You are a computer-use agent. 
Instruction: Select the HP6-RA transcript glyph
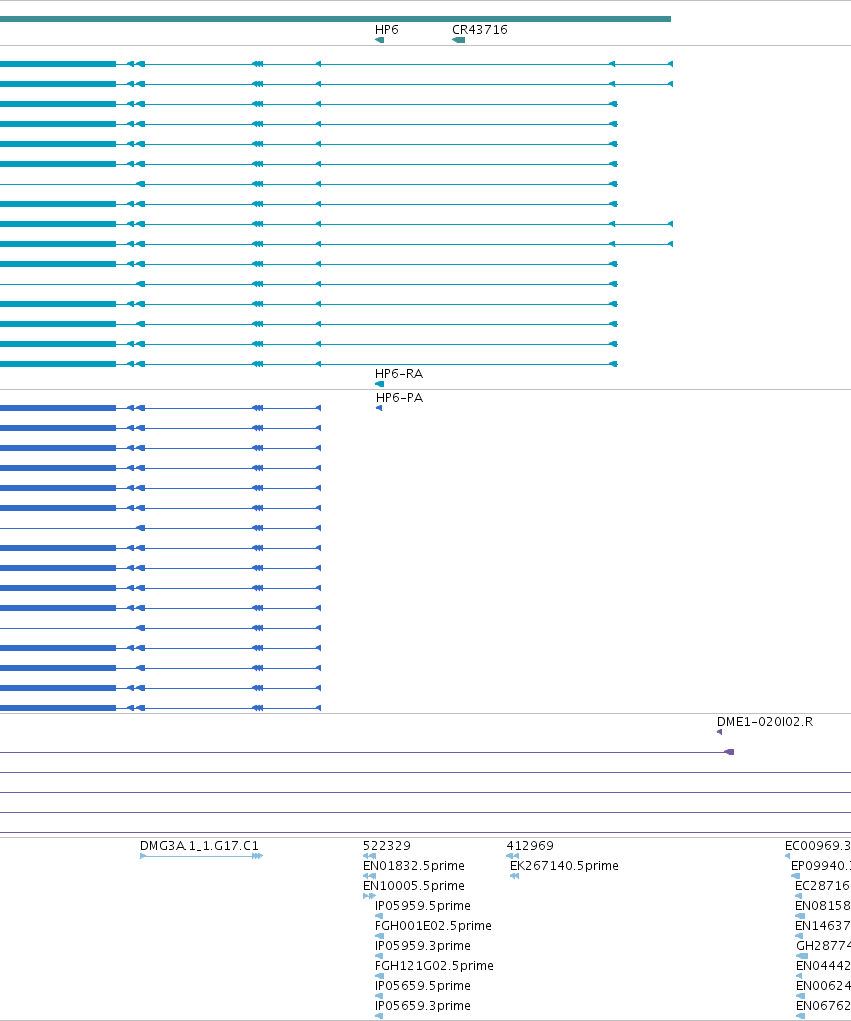click(x=380, y=384)
